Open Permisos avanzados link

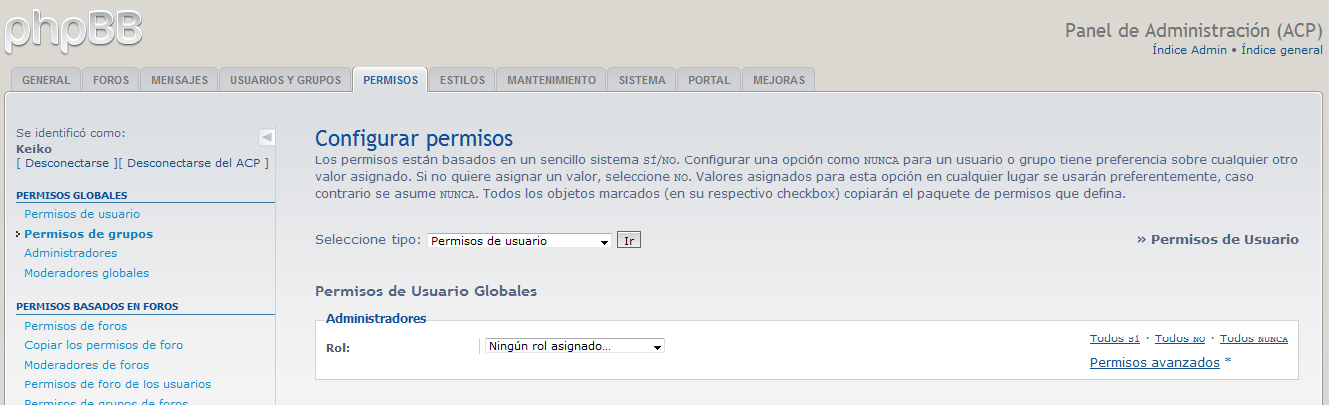coord(1154,363)
